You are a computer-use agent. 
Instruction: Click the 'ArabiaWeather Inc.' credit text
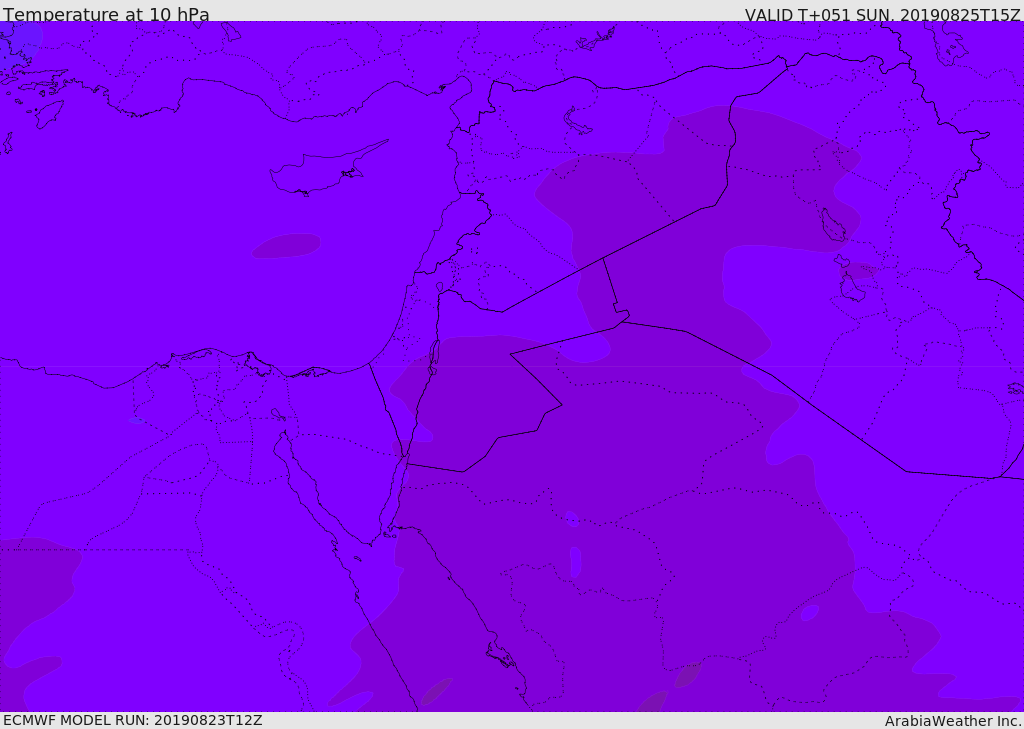(953, 721)
